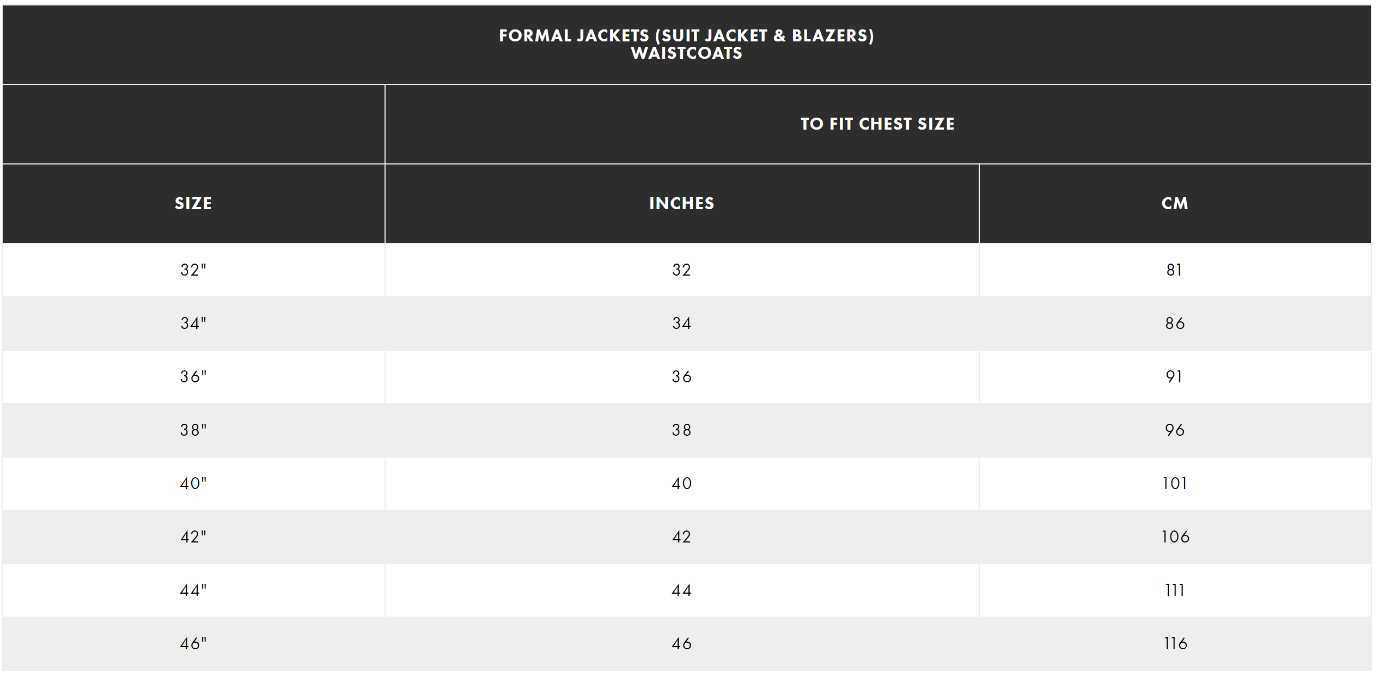Click the 111 cm value cell
1379x683 pixels.
[x=1174, y=591]
